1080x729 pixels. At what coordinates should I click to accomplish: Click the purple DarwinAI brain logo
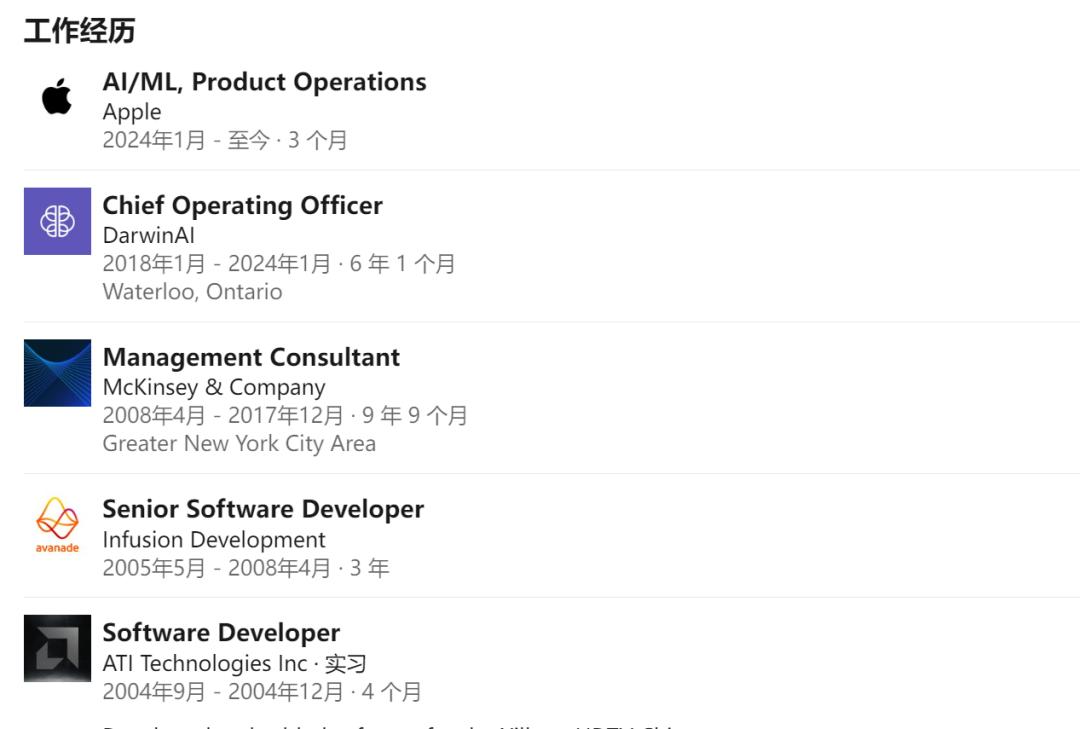click(57, 221)
